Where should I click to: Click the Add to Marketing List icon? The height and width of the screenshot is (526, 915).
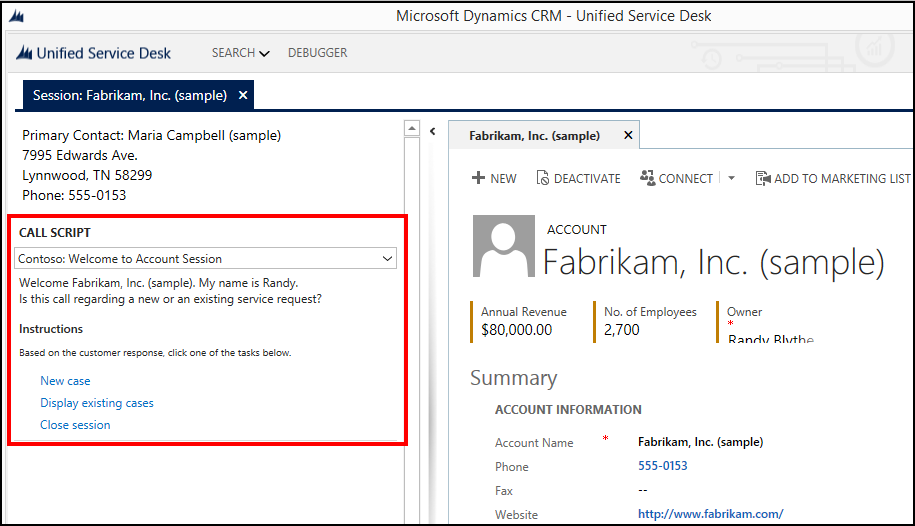[762, 179]
